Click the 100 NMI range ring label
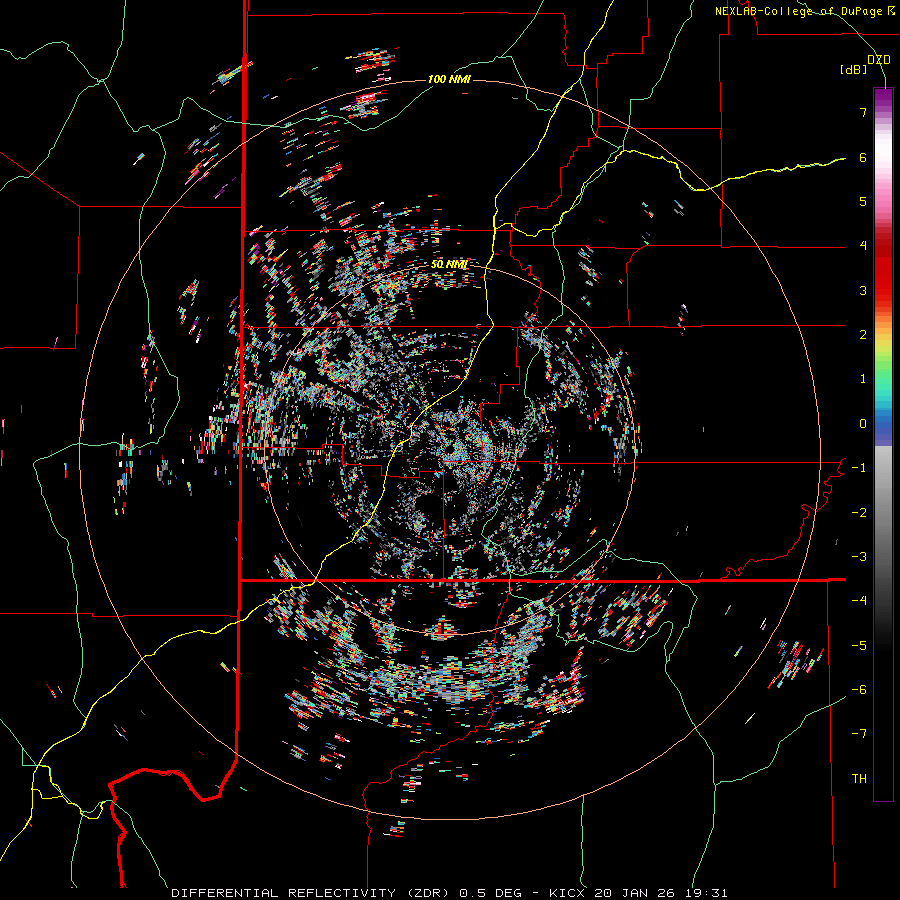The image size is (900, 900). pyautogui.click(x=449, y=79)
